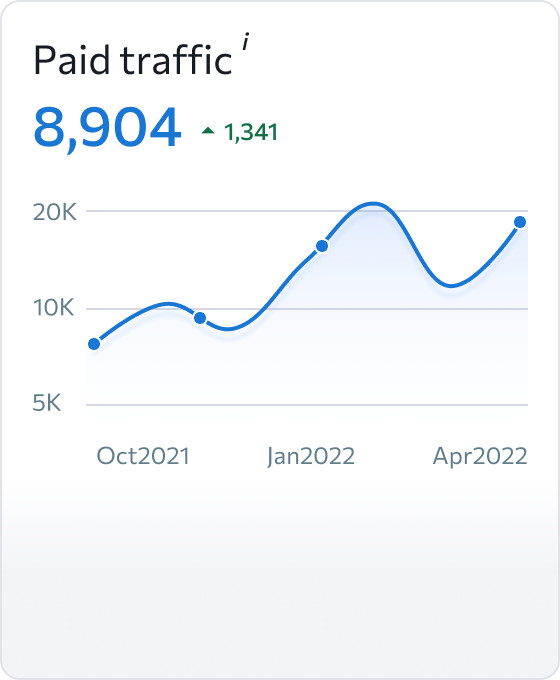Select the last data point at Apr2022
560x680 pixels.
(x=520, y=222)
